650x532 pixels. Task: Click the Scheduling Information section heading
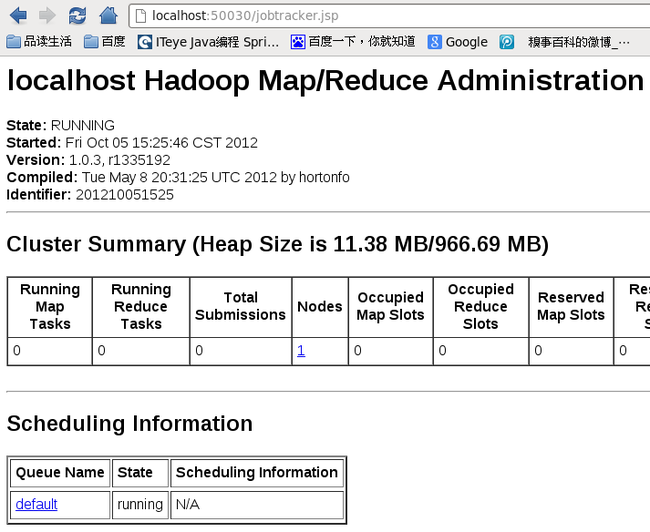(x=130, y=423)
